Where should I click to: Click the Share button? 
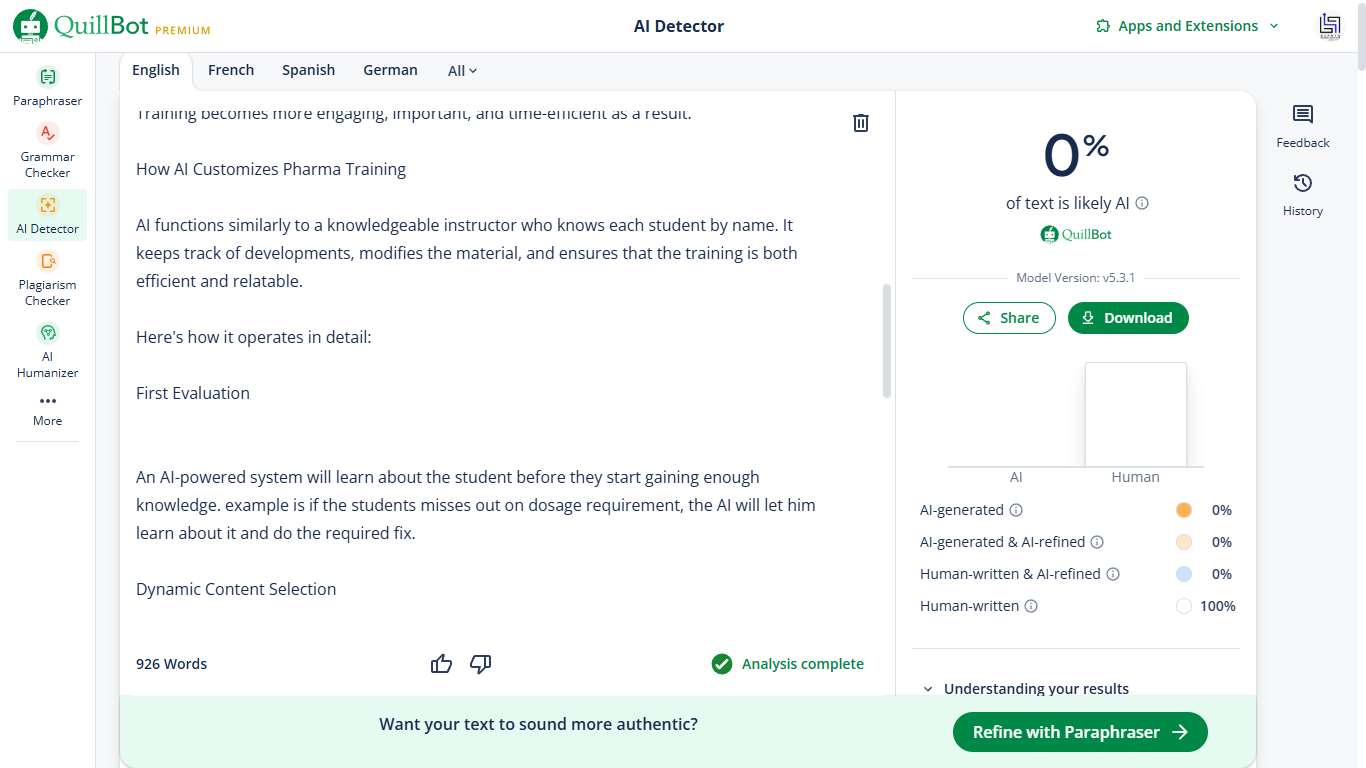point(1009,318)
